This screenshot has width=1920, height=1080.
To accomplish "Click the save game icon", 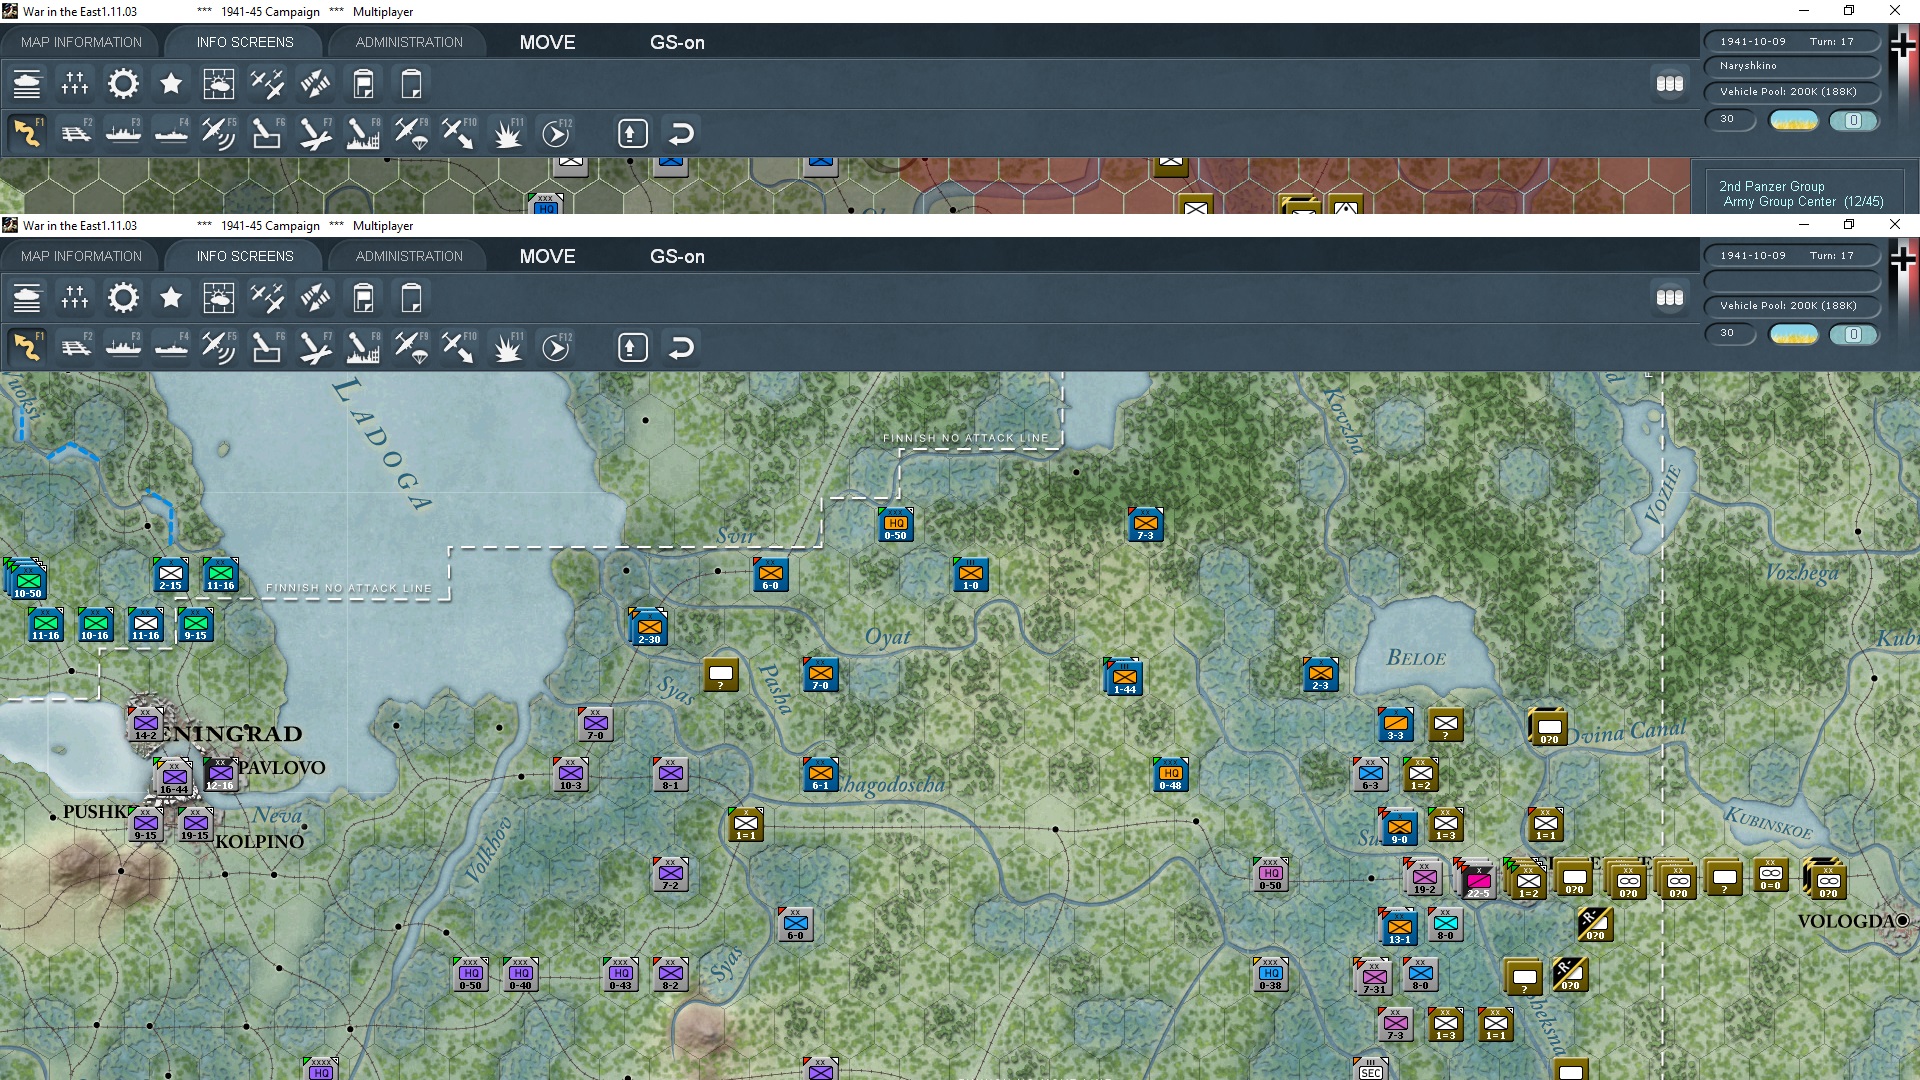I will click(x=363, y=298).
